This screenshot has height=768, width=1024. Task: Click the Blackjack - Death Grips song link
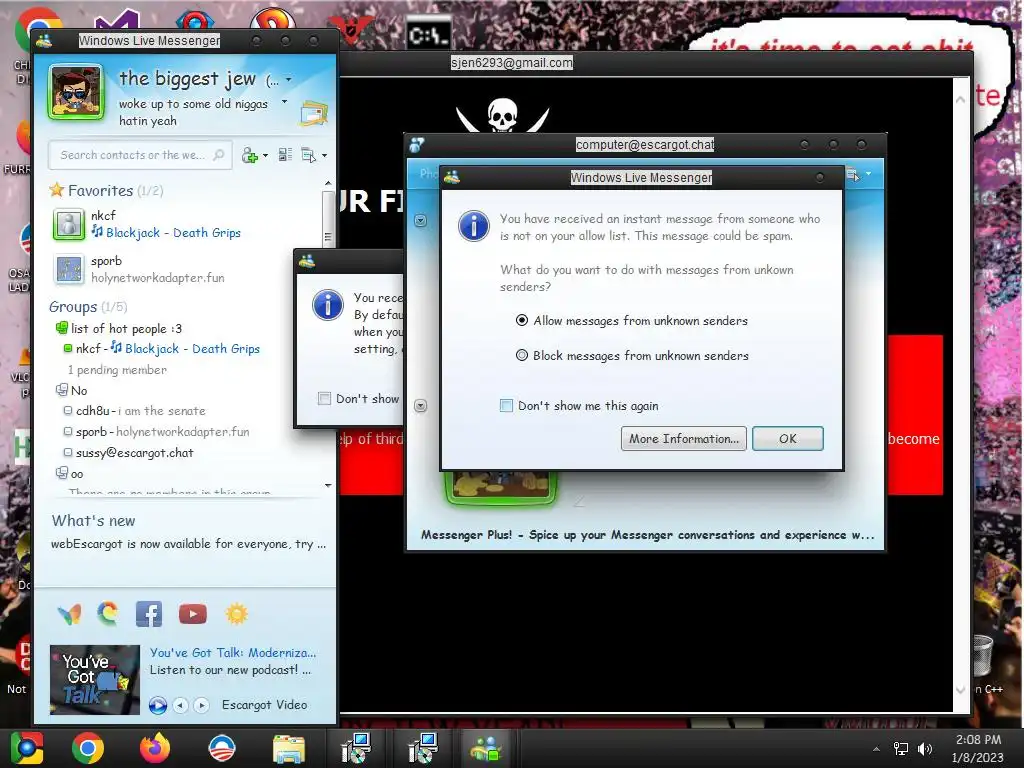pyautogui.click(x=173, y=232)
